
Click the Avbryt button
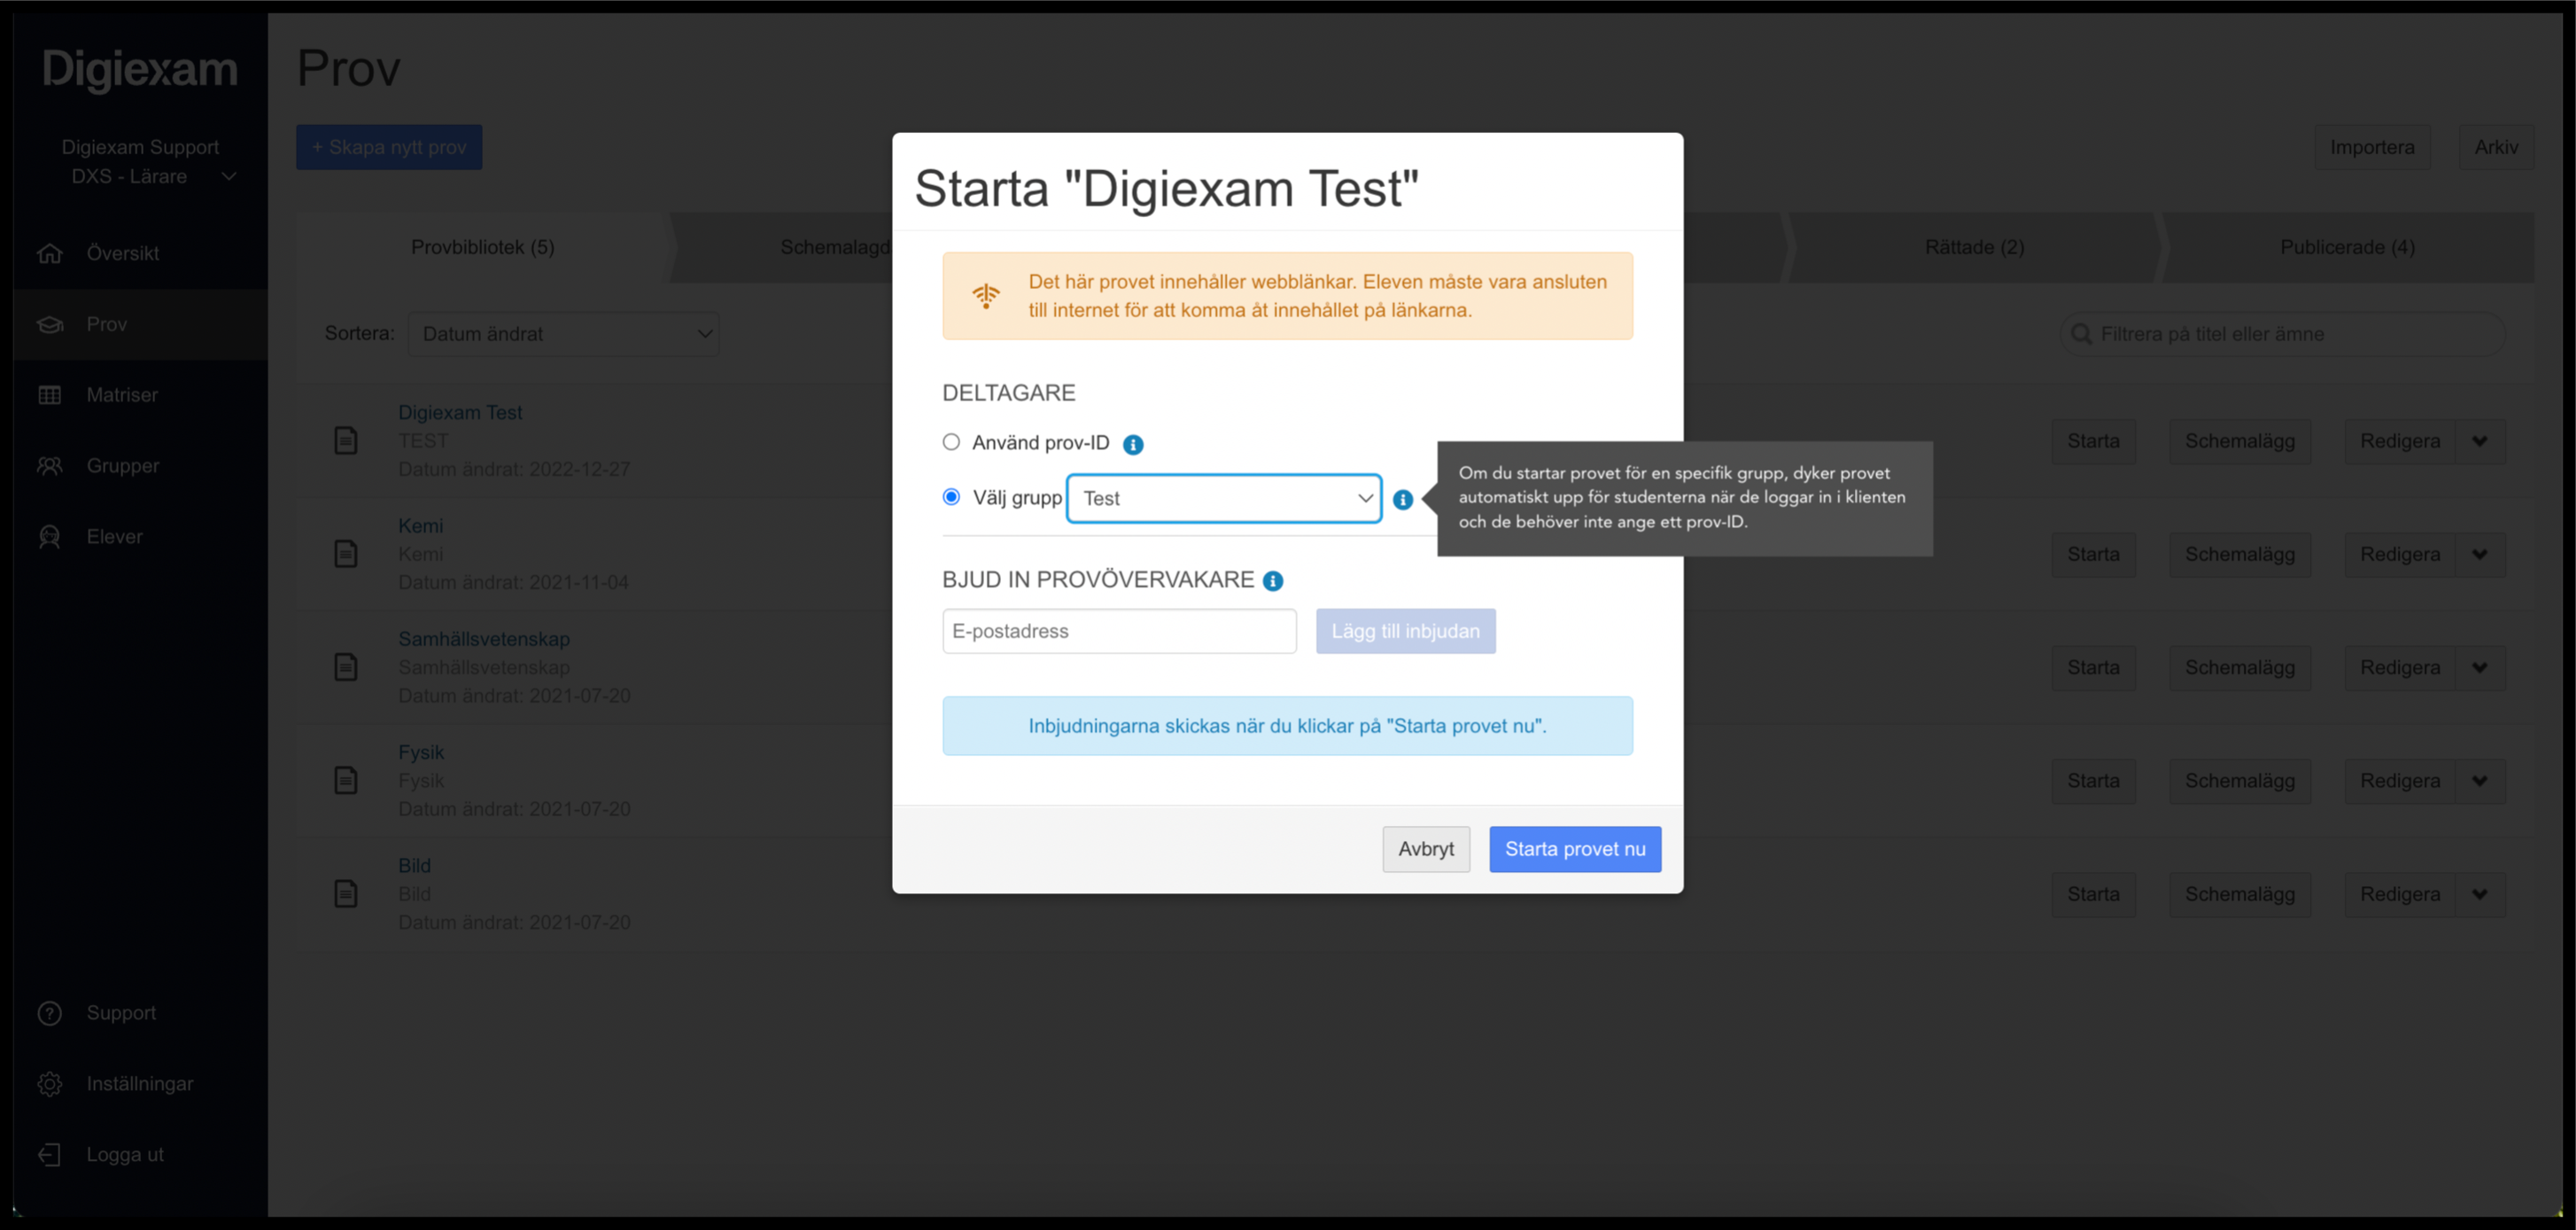(x=1426, y=849)
